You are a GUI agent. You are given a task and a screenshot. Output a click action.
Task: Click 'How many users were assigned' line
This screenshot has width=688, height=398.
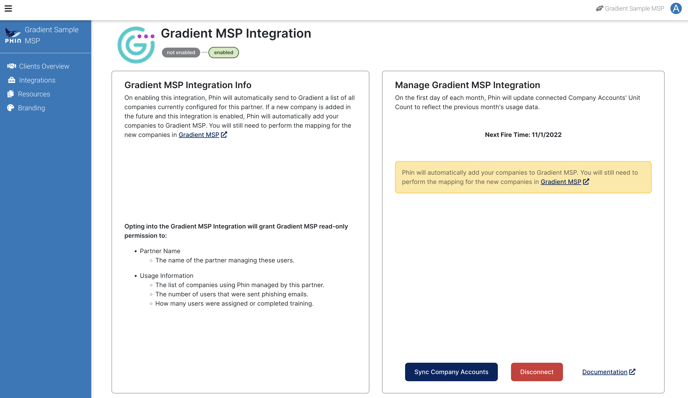coord(234,303)
